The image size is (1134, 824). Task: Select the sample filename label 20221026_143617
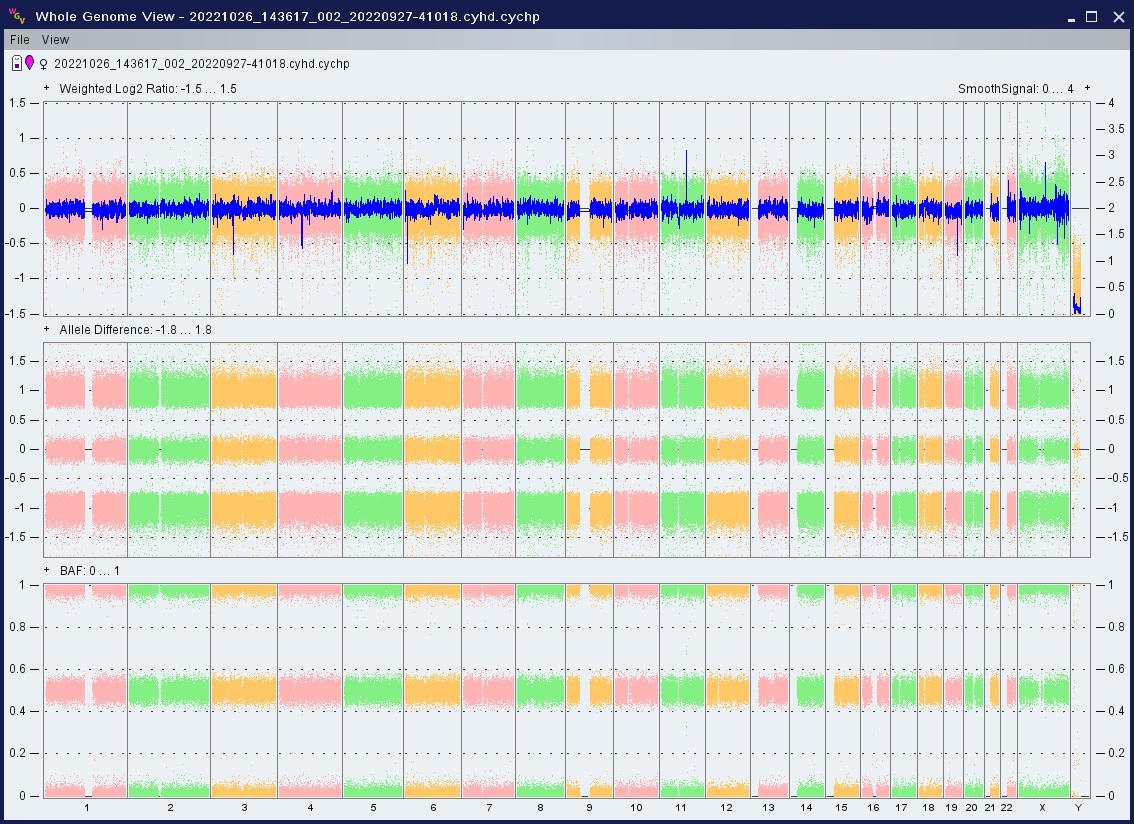tap(201, 64)
